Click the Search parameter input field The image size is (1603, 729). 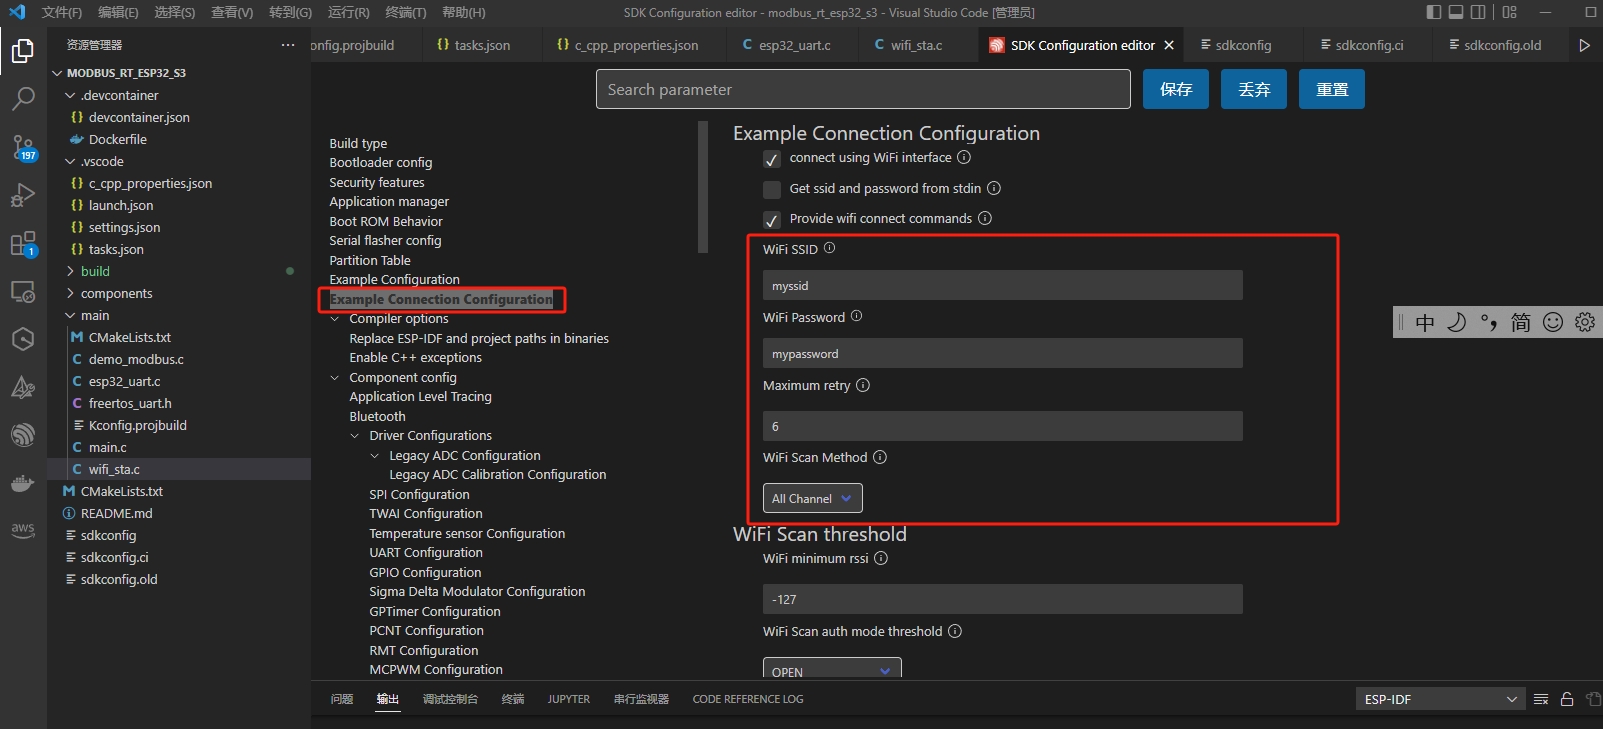(x=863, y=89)
